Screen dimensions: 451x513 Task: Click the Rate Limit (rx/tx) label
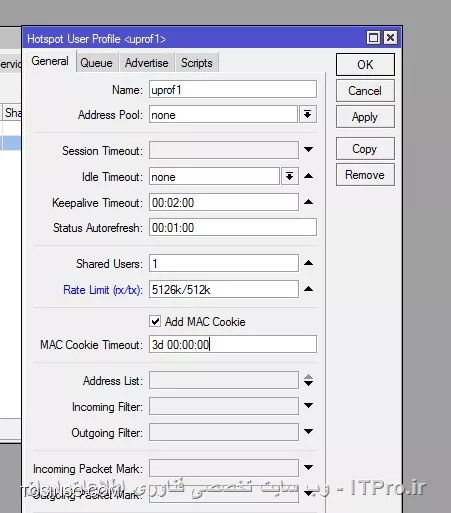pos(103,290)
